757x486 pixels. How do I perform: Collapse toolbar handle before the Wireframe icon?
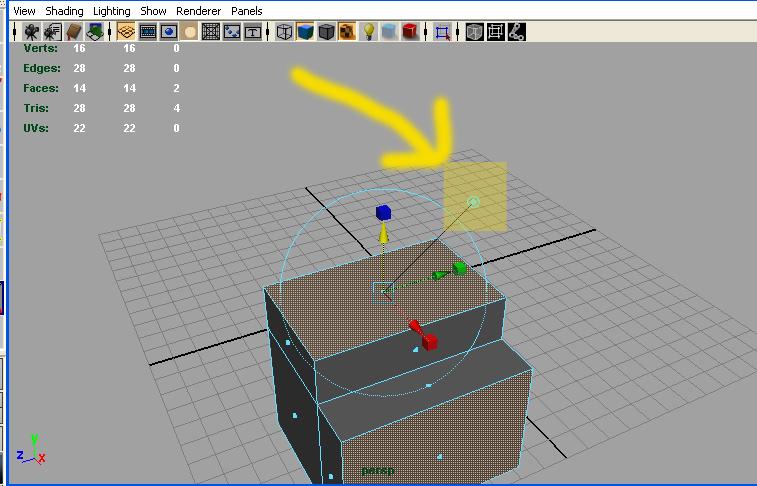[267, 32]
